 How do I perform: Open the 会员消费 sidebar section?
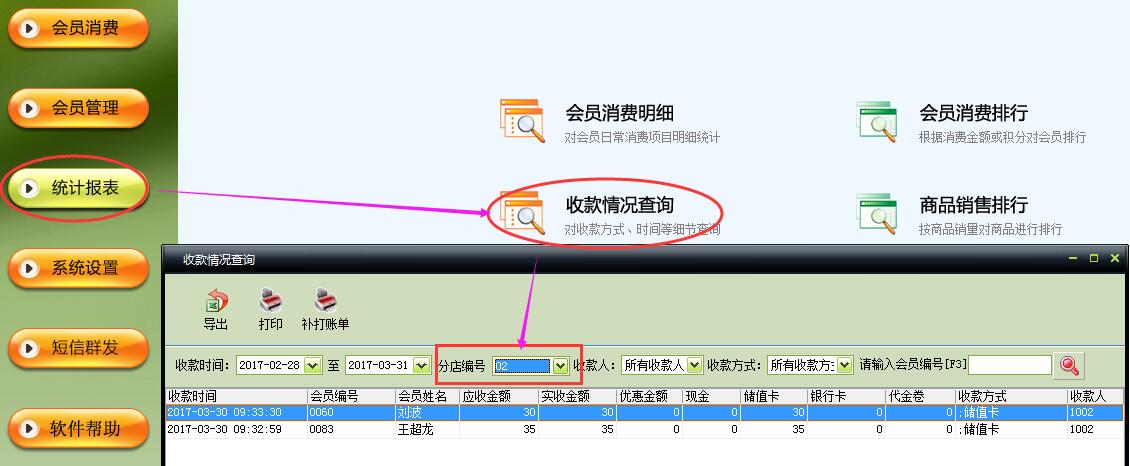coord(78,29)
